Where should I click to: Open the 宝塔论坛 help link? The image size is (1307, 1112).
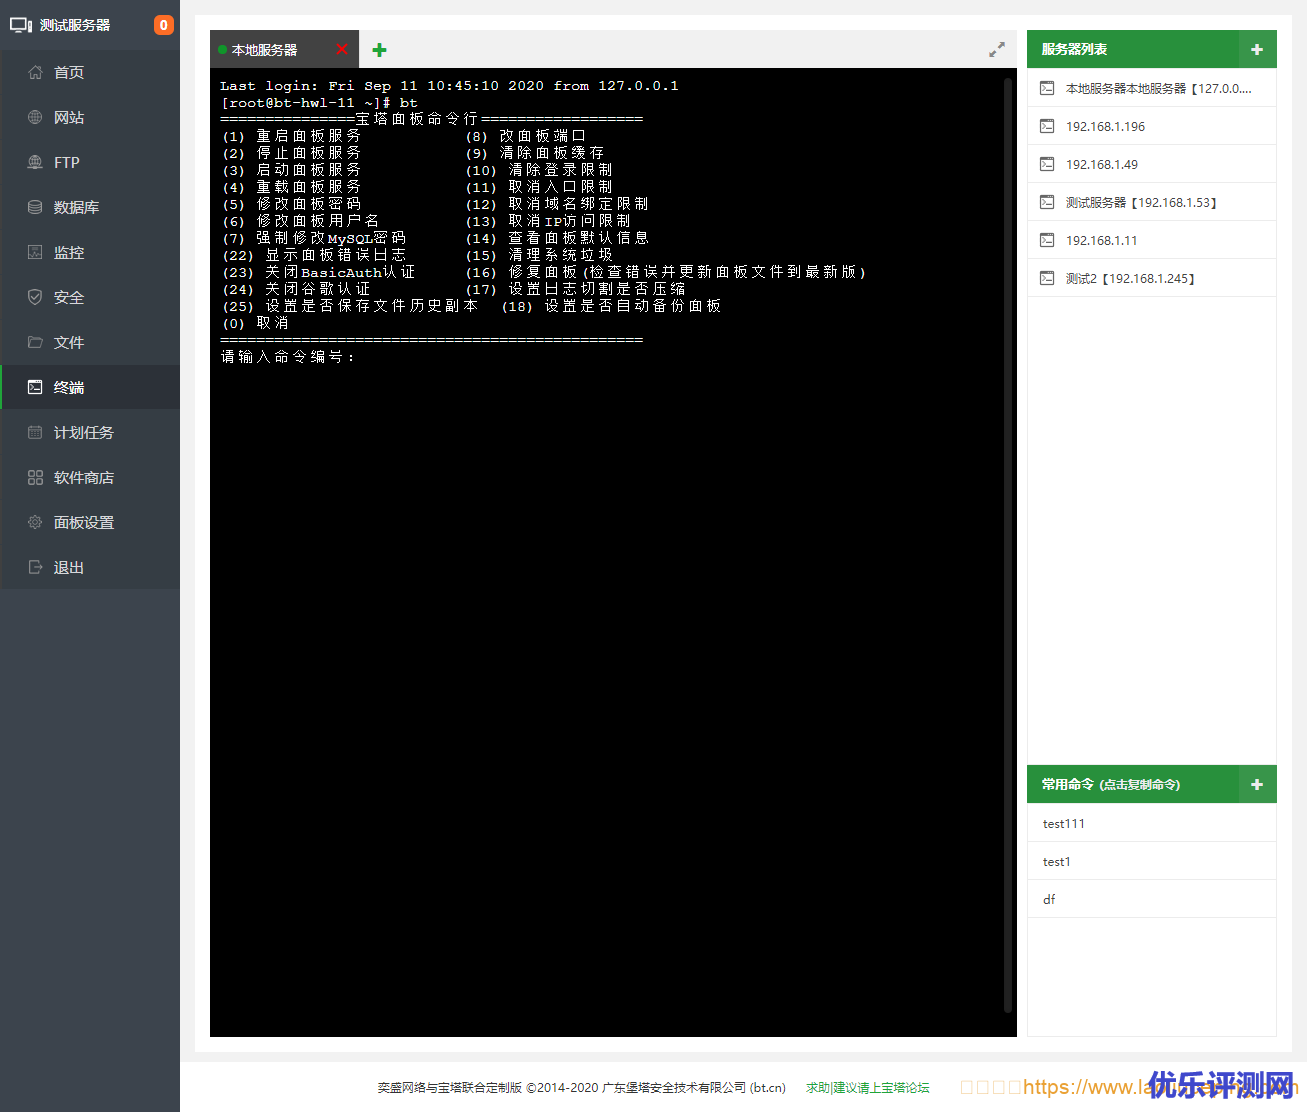[x=867, y=1088]
